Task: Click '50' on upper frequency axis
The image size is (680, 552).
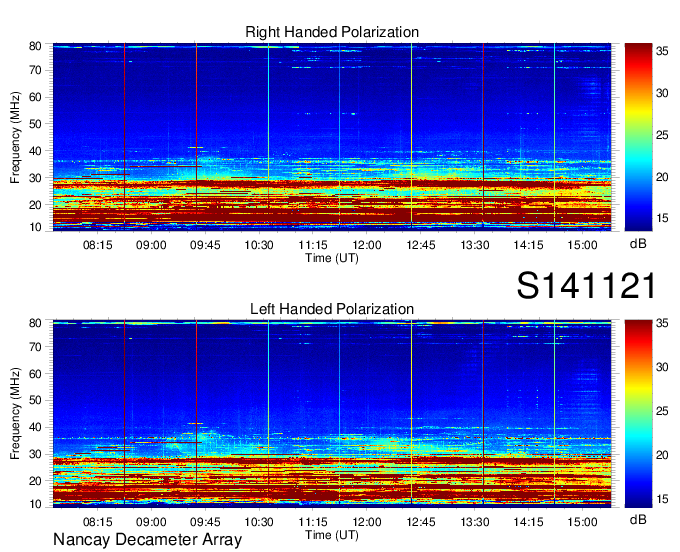Action: [35, 124]
